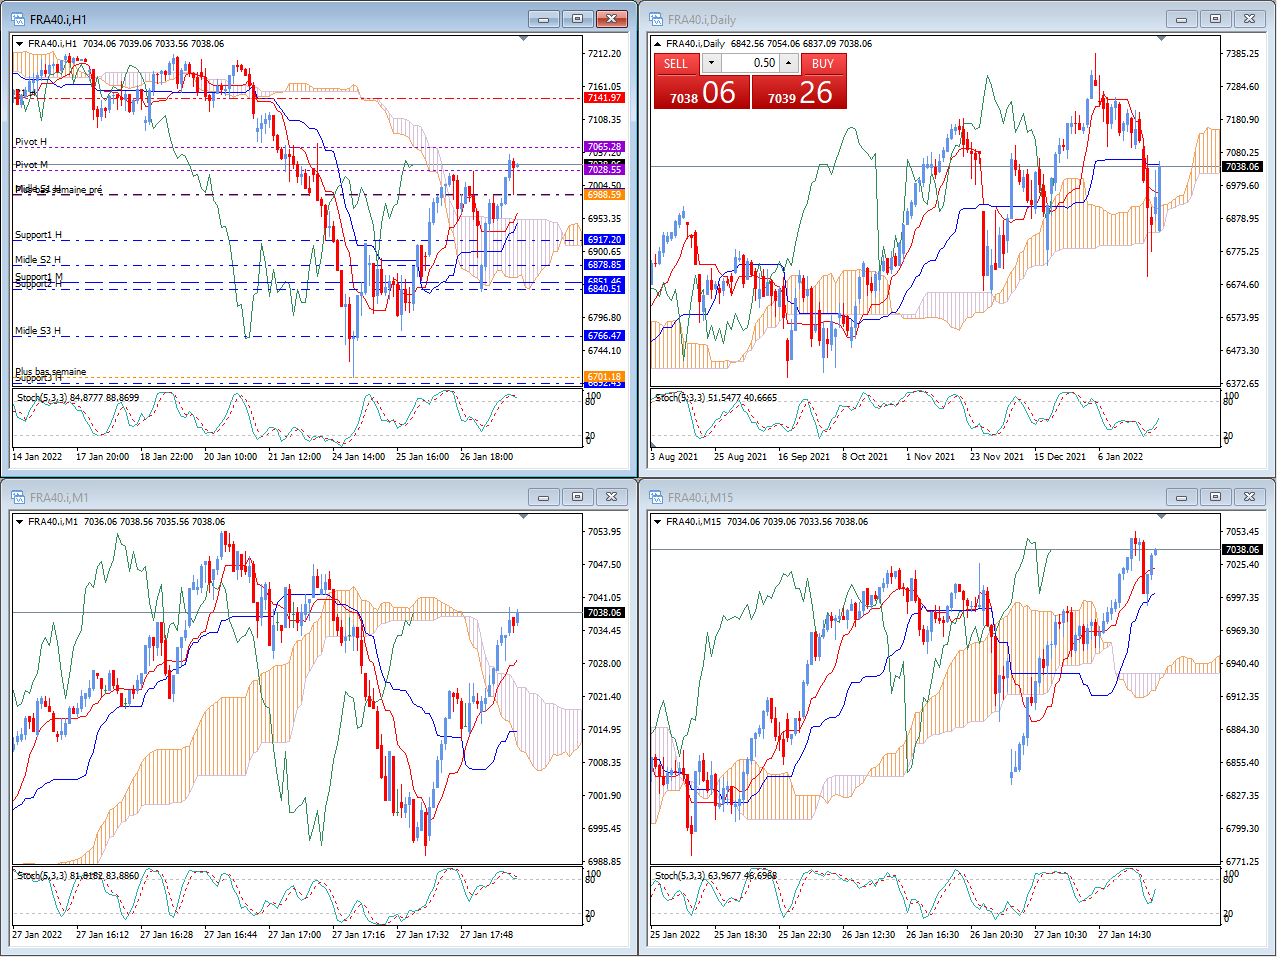Select the purple 7028.55 price label
This screenshot has height=957, width=1278.
click(604, 170)
